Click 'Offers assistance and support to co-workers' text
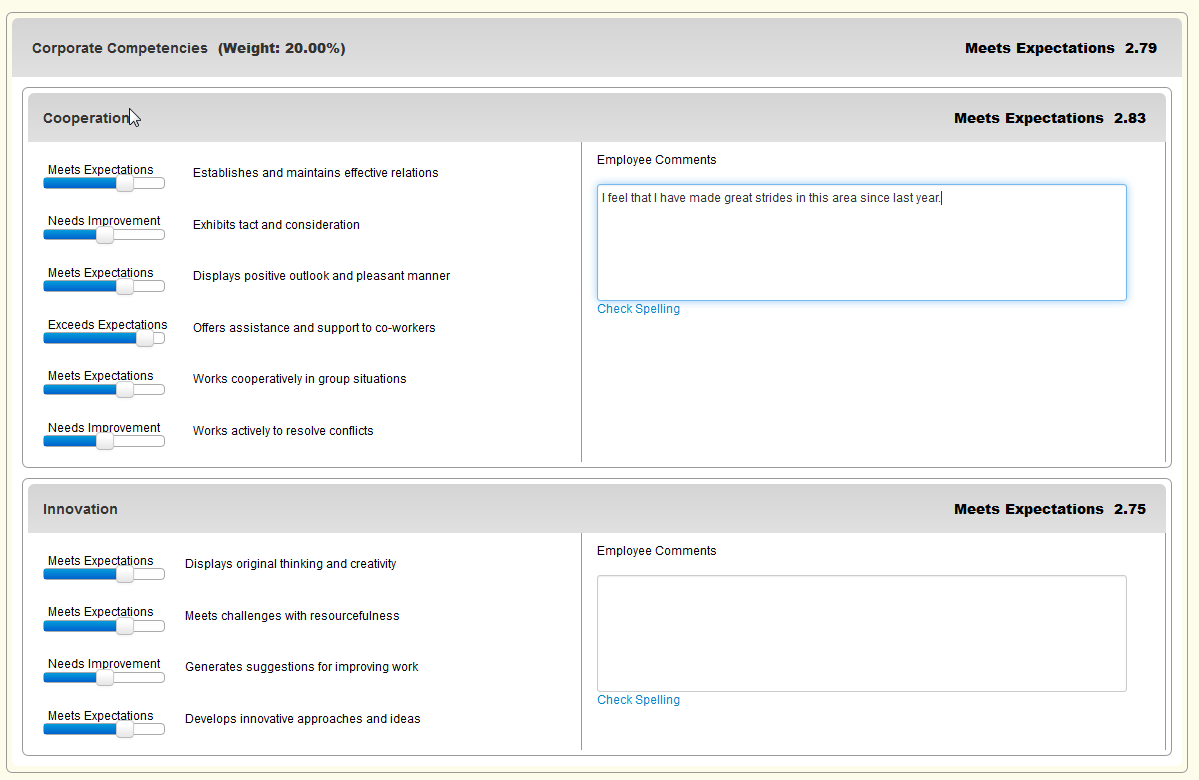This screenshot has width=1199, height=780. [314, 328]
